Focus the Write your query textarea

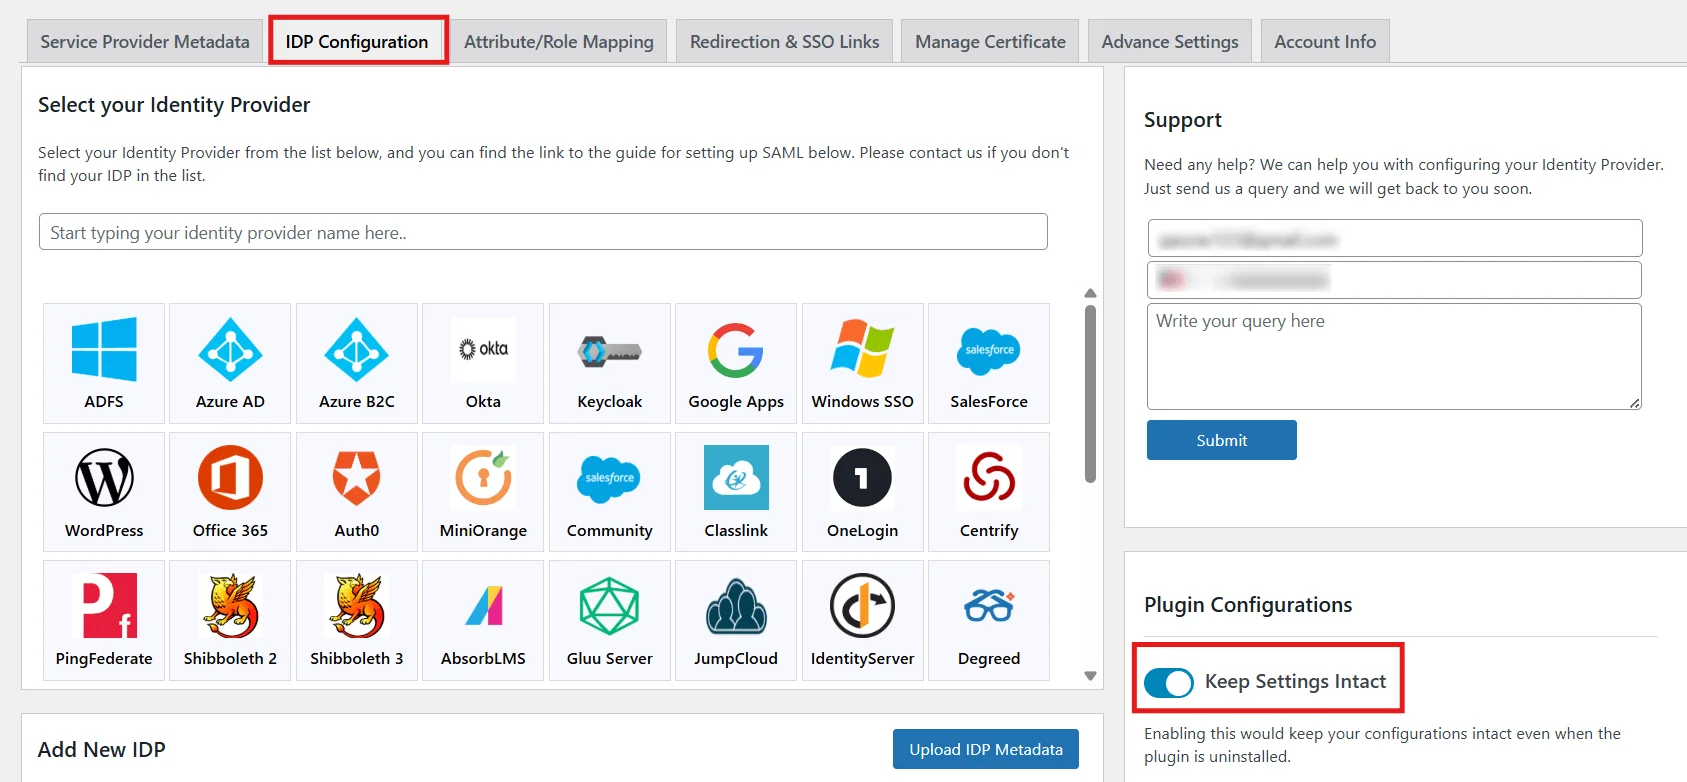pos(1393,356)
